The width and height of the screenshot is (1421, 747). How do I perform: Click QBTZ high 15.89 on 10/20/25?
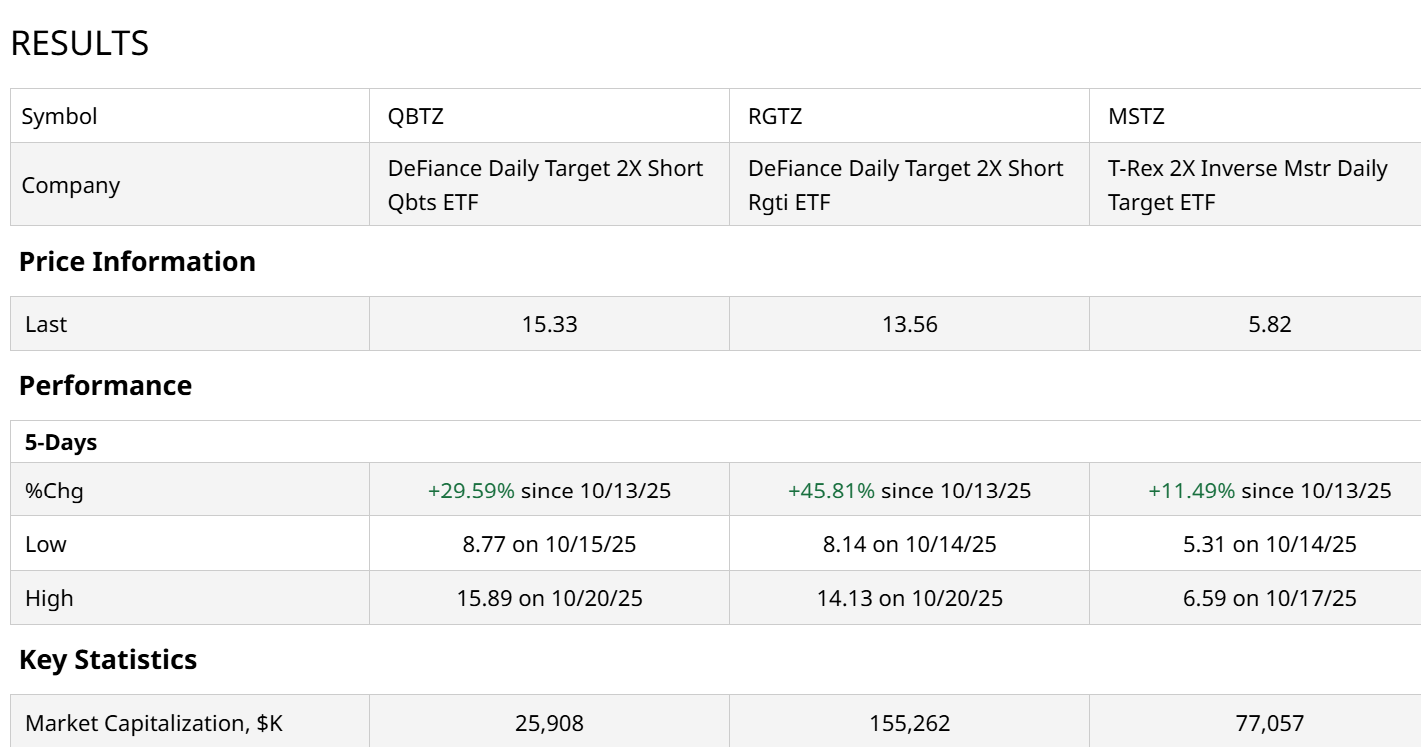[x=550, y=598]
